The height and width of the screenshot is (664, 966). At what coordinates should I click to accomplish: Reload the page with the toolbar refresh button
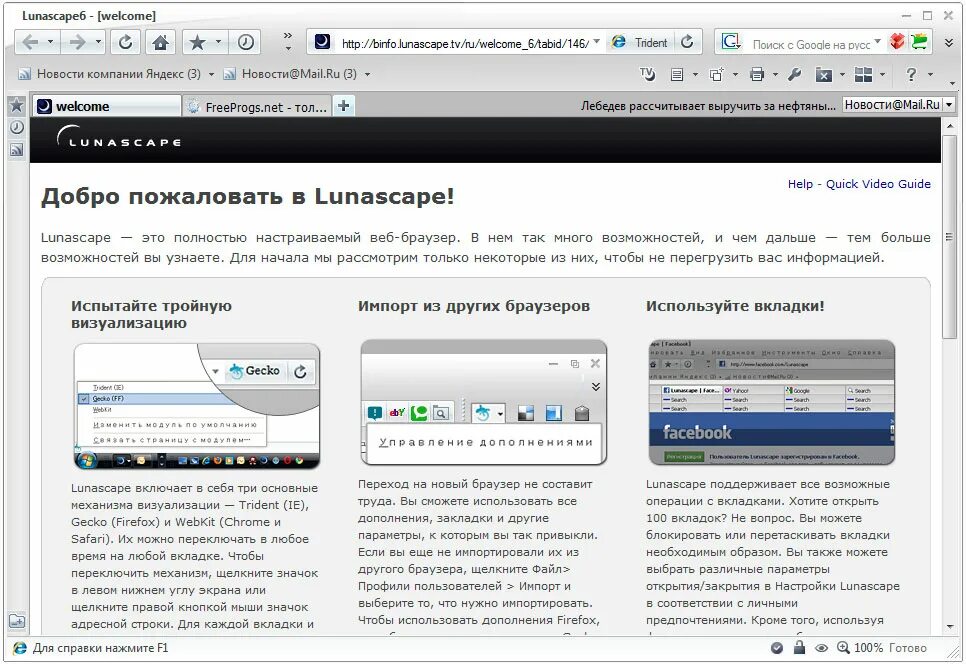click(x=125, y=42)
